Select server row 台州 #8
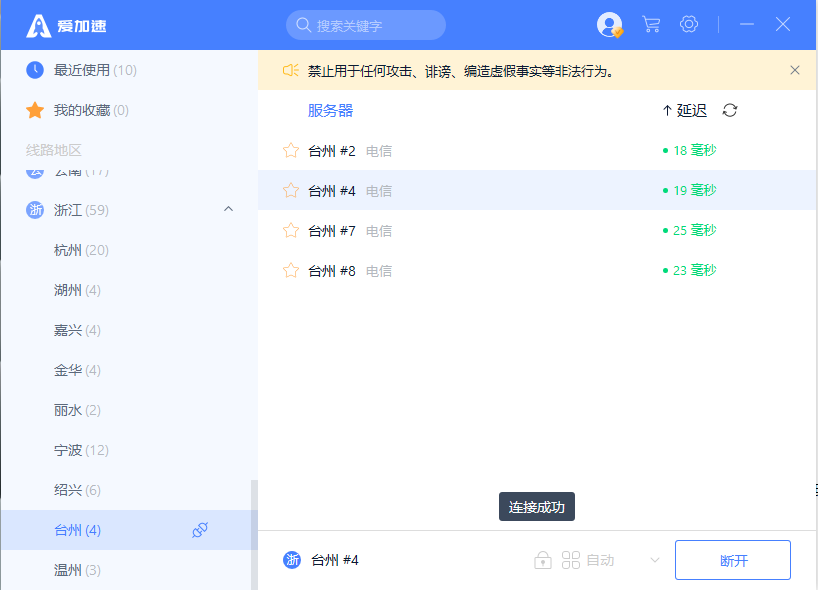The height and width of the screenshot is (590, 818). 537,270
